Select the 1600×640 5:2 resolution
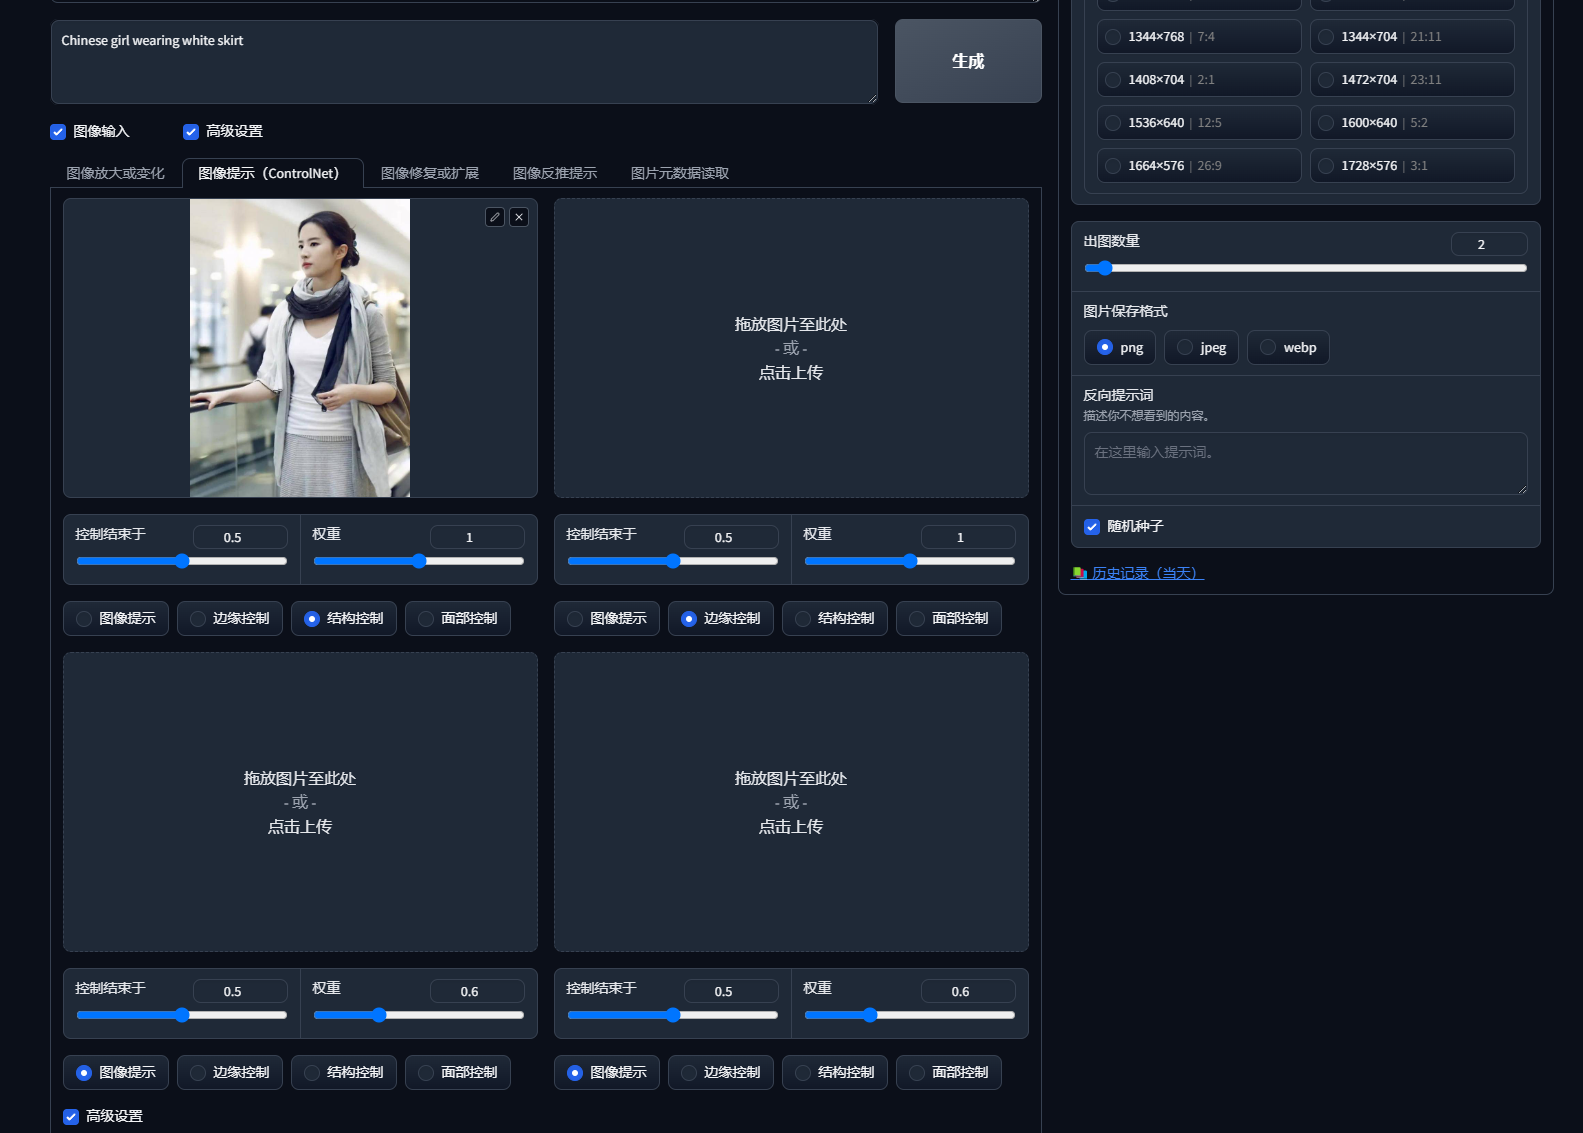This screenshot has width=1583, height=1133. point(1412,123)
